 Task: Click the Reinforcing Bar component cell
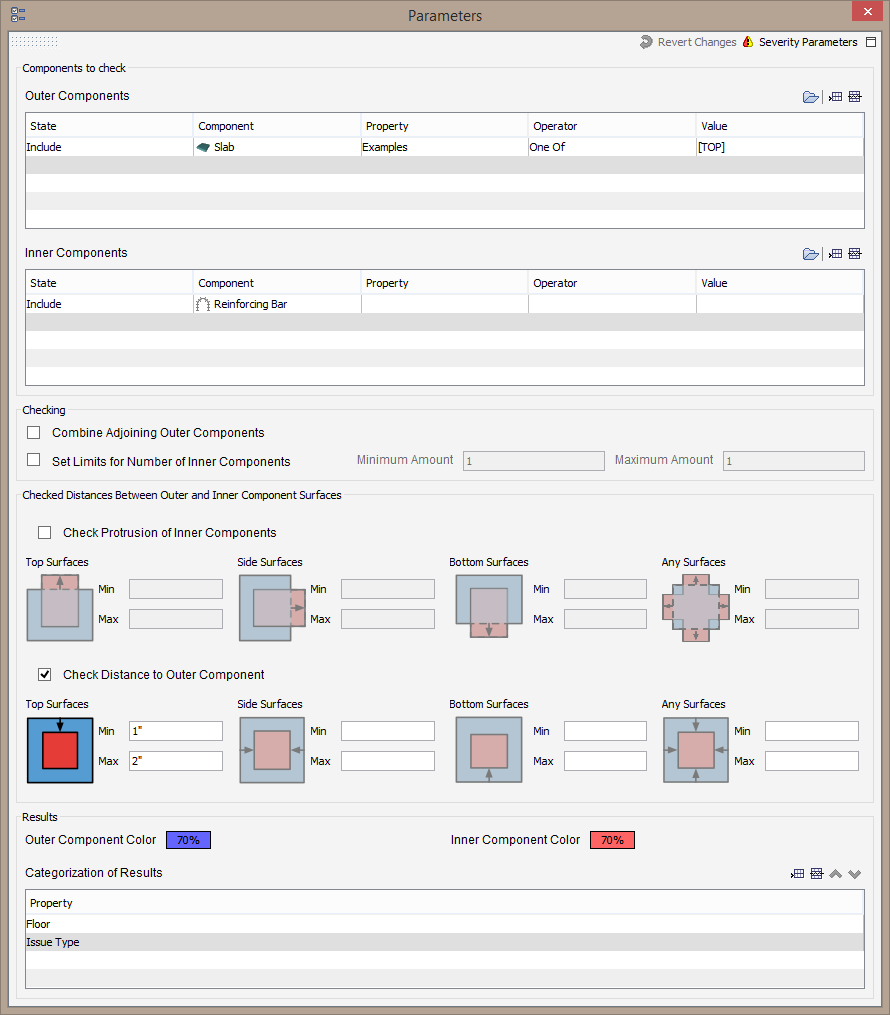(x=277, y=304)
